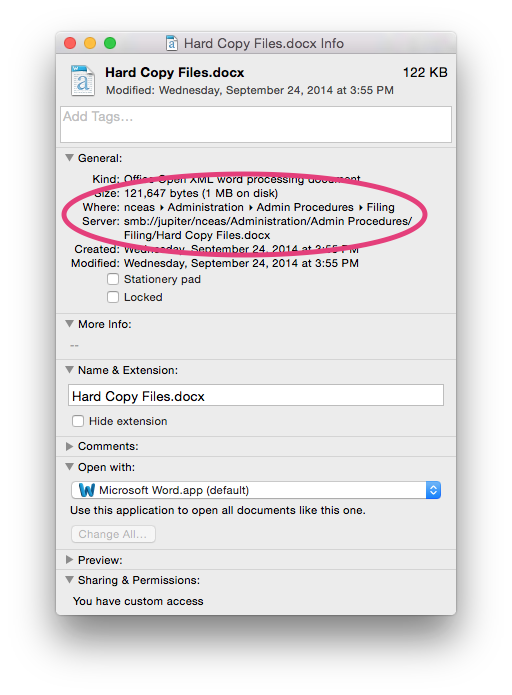The image size is (512, 695).
Task: Click the green zoom window button
Action: [x=110, y=43]
